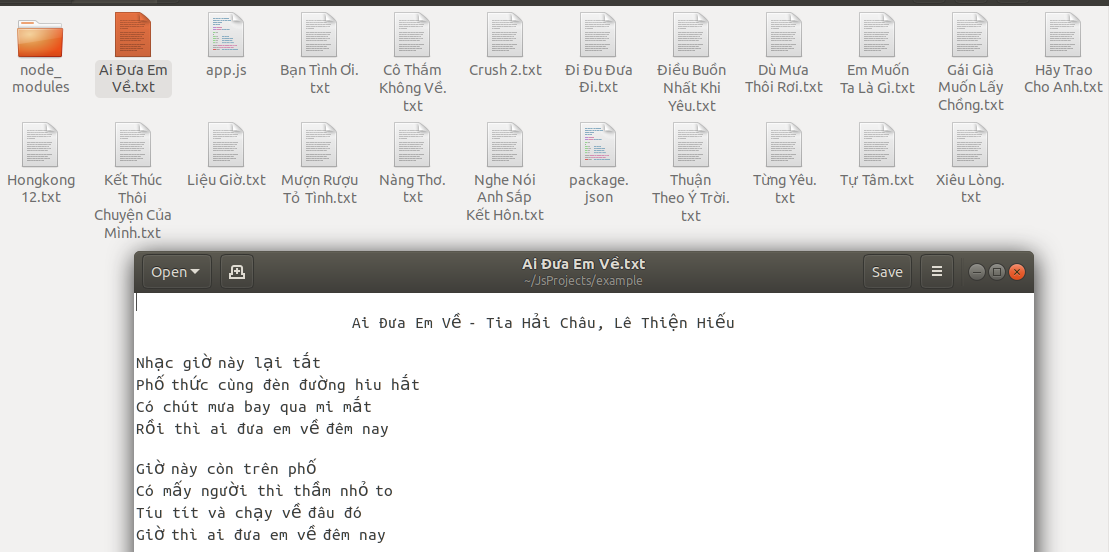Click the Ai Đưa Em Về.txt file label
This screenshot has width=1109, height=552.
click(133, 79)
